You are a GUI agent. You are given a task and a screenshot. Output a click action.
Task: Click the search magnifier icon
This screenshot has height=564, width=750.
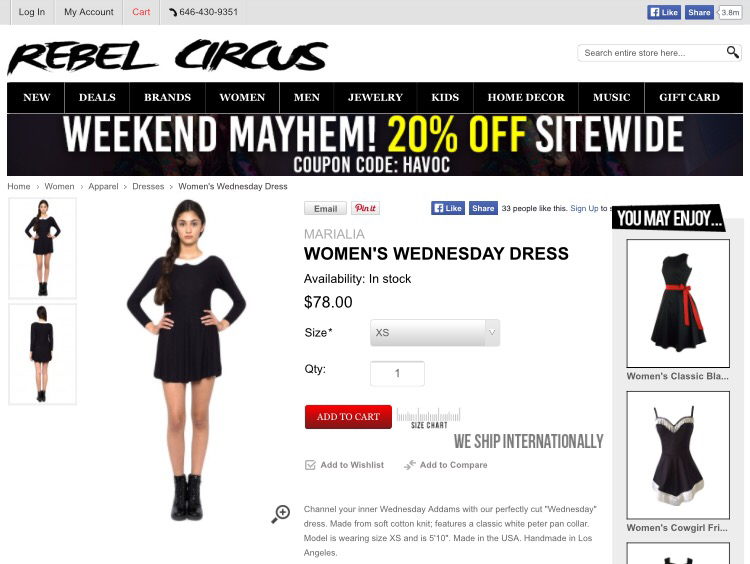pos(732,52)
